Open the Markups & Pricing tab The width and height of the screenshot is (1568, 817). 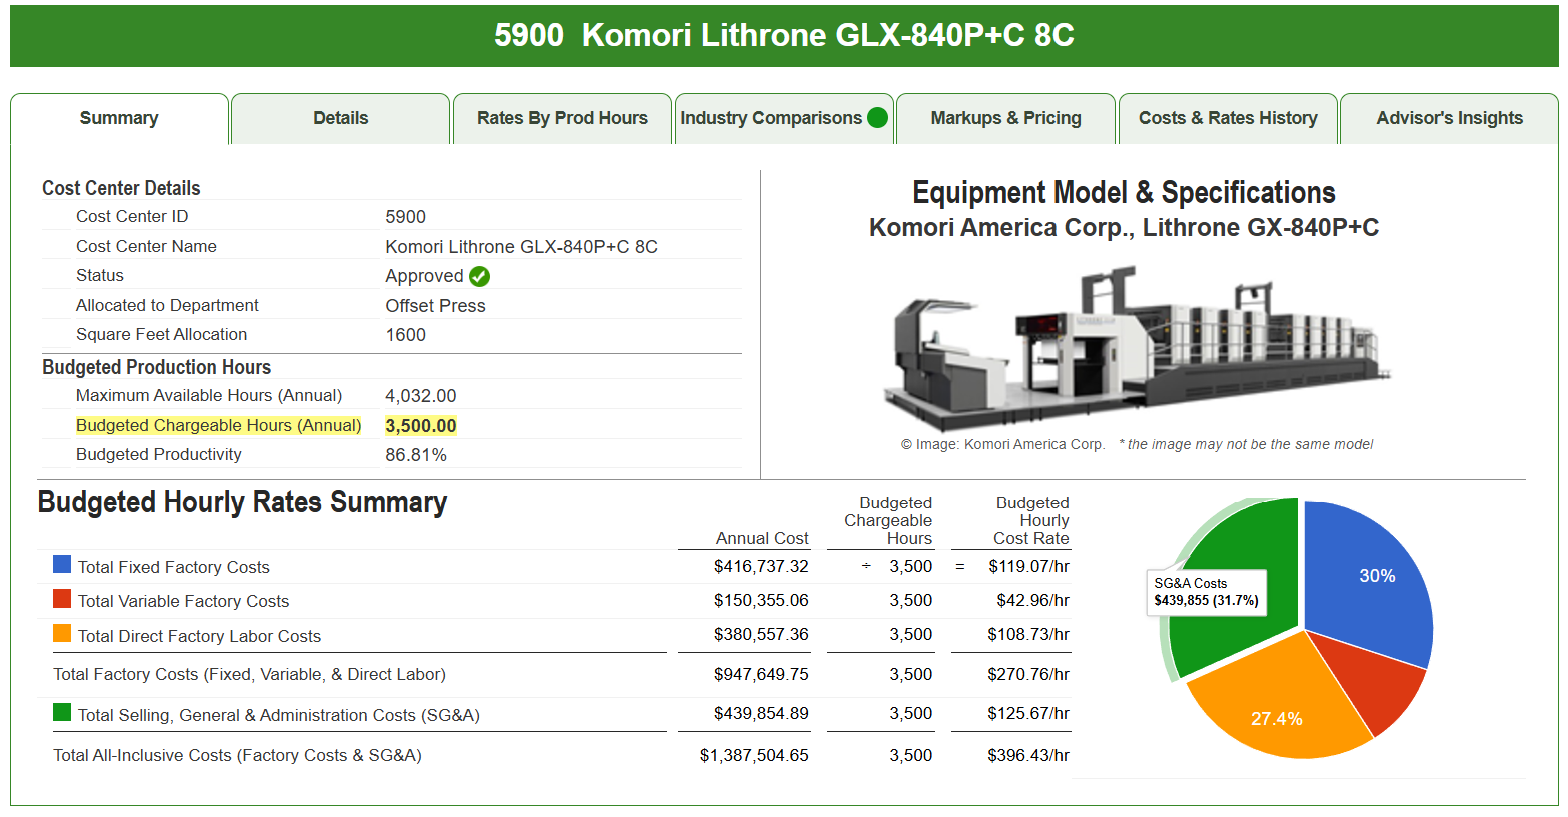pos(1006,118)
